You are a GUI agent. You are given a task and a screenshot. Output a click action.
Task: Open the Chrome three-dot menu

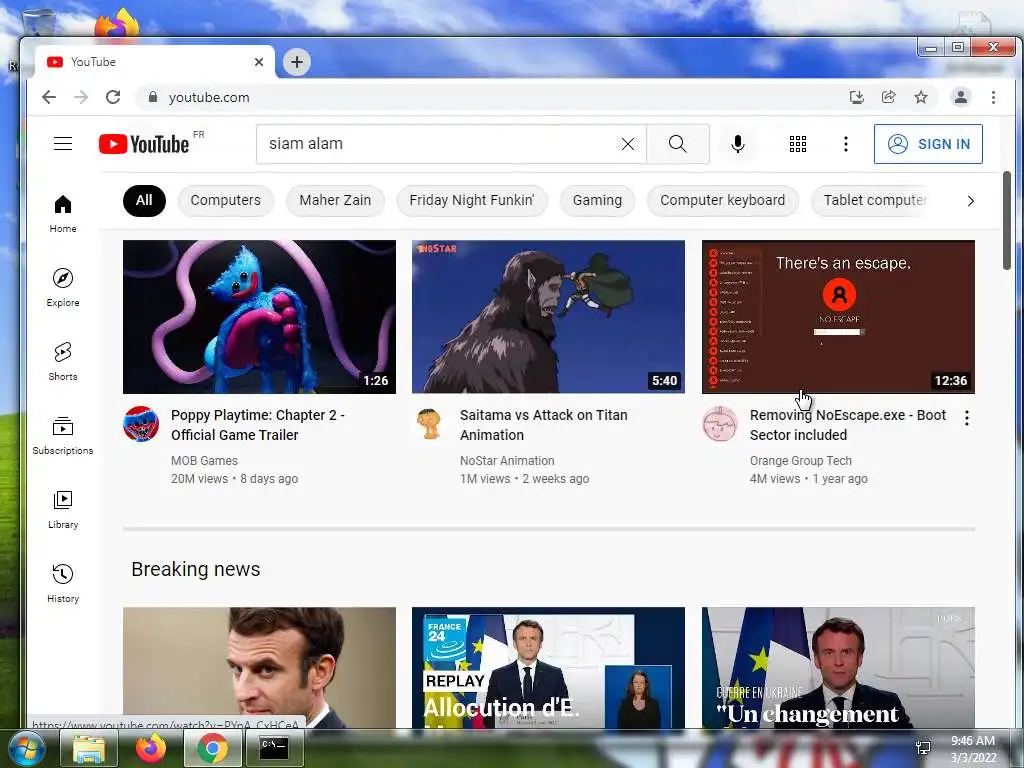click(993, 97)
